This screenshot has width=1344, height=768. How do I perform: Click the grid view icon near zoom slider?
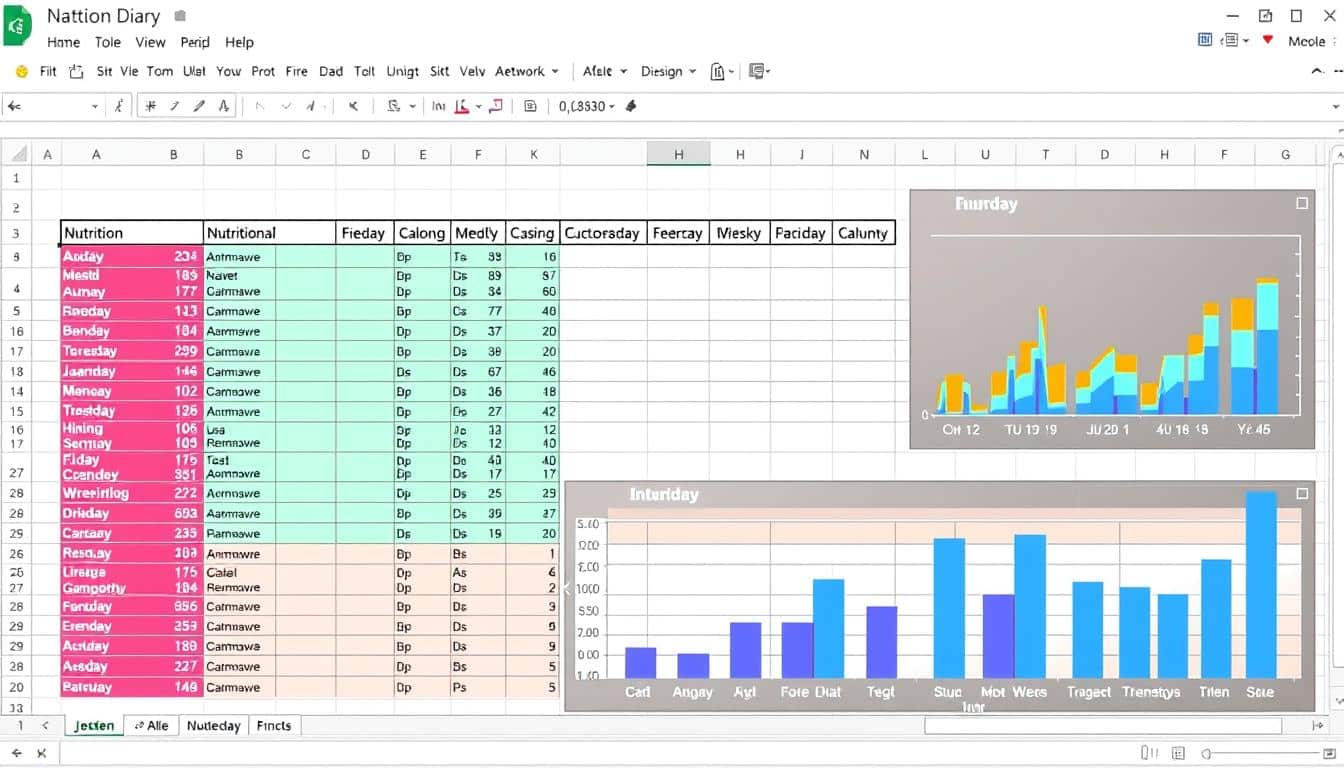coord(1180,753)
